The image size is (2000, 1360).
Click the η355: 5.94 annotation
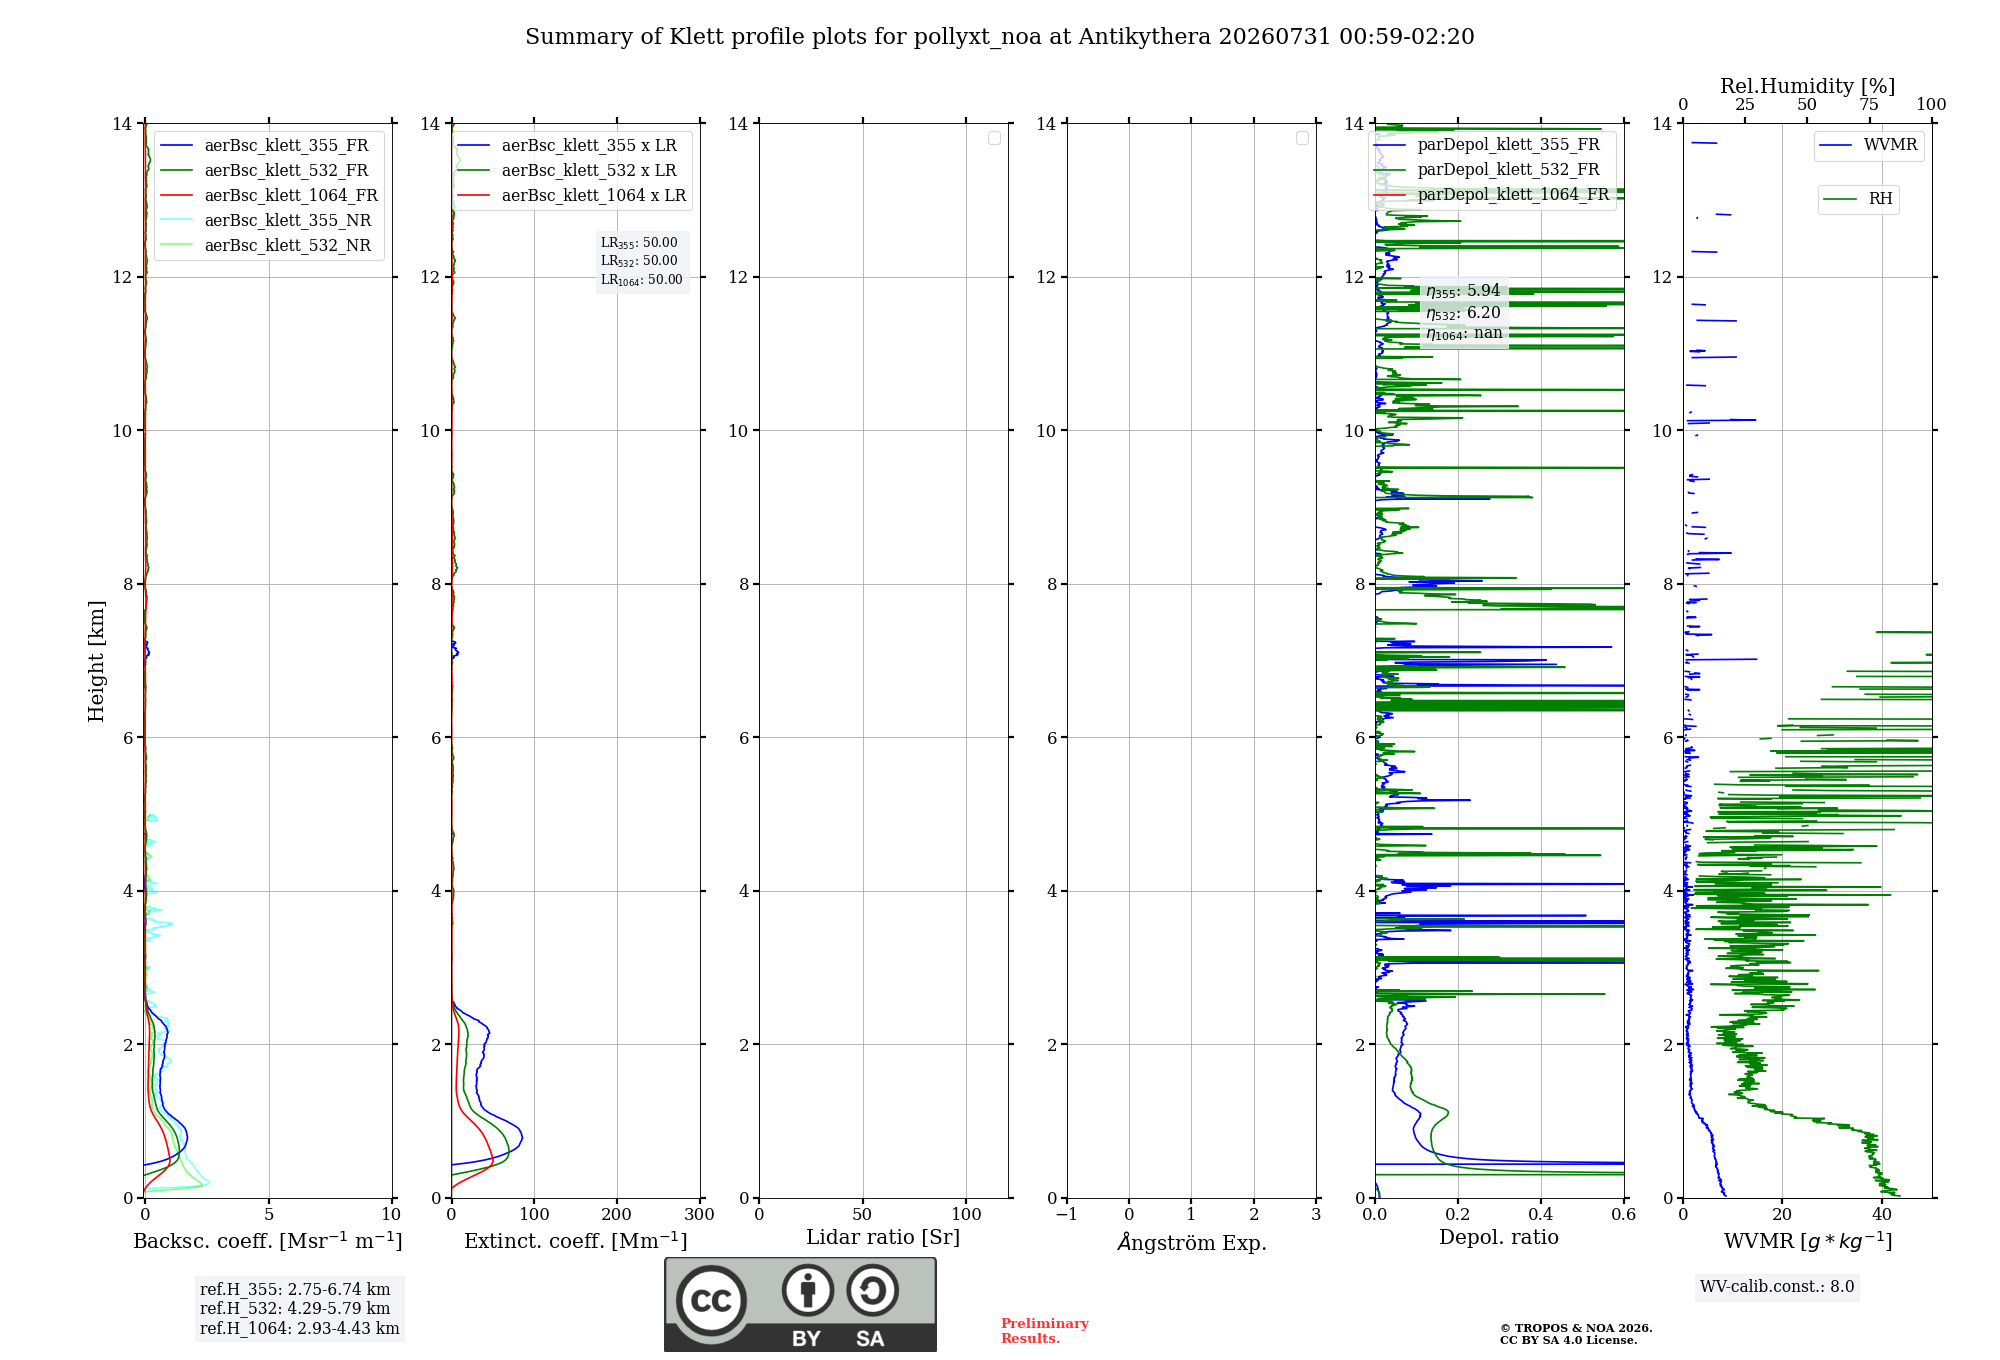(x=1463, y=291)
